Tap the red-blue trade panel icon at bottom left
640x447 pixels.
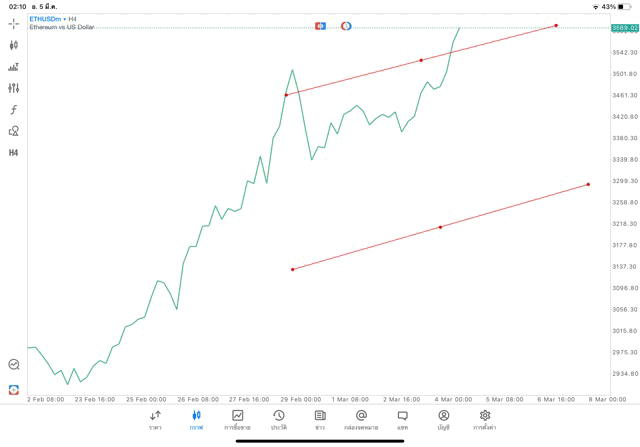(x=13, y=390)
